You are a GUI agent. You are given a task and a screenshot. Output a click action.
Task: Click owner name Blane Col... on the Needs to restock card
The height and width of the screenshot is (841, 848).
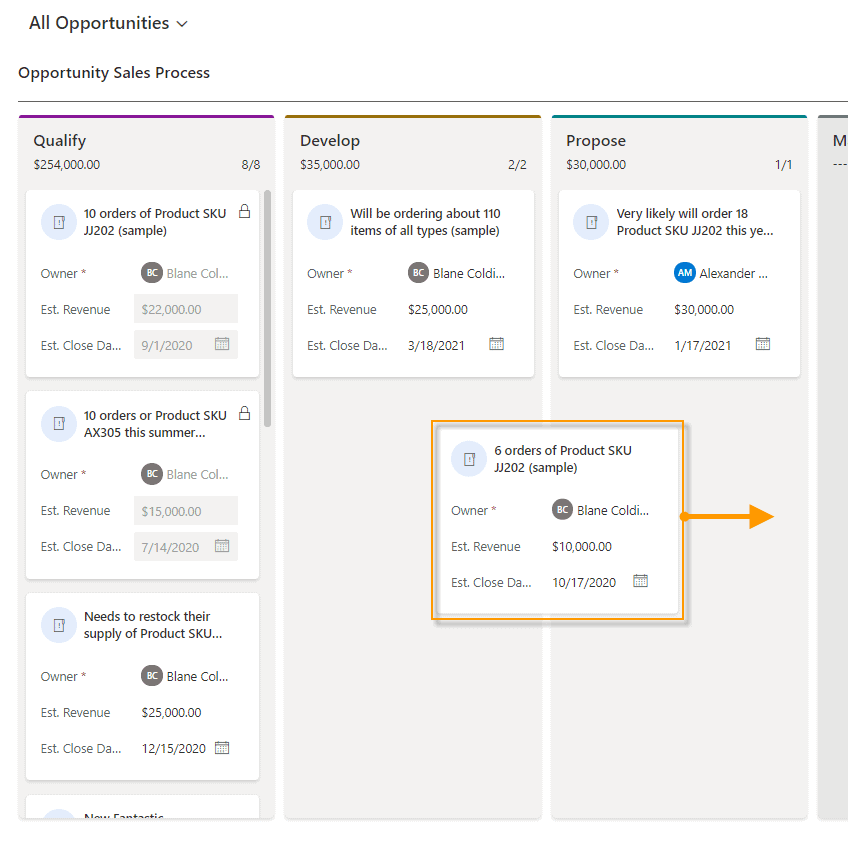[x=197, y=676]
